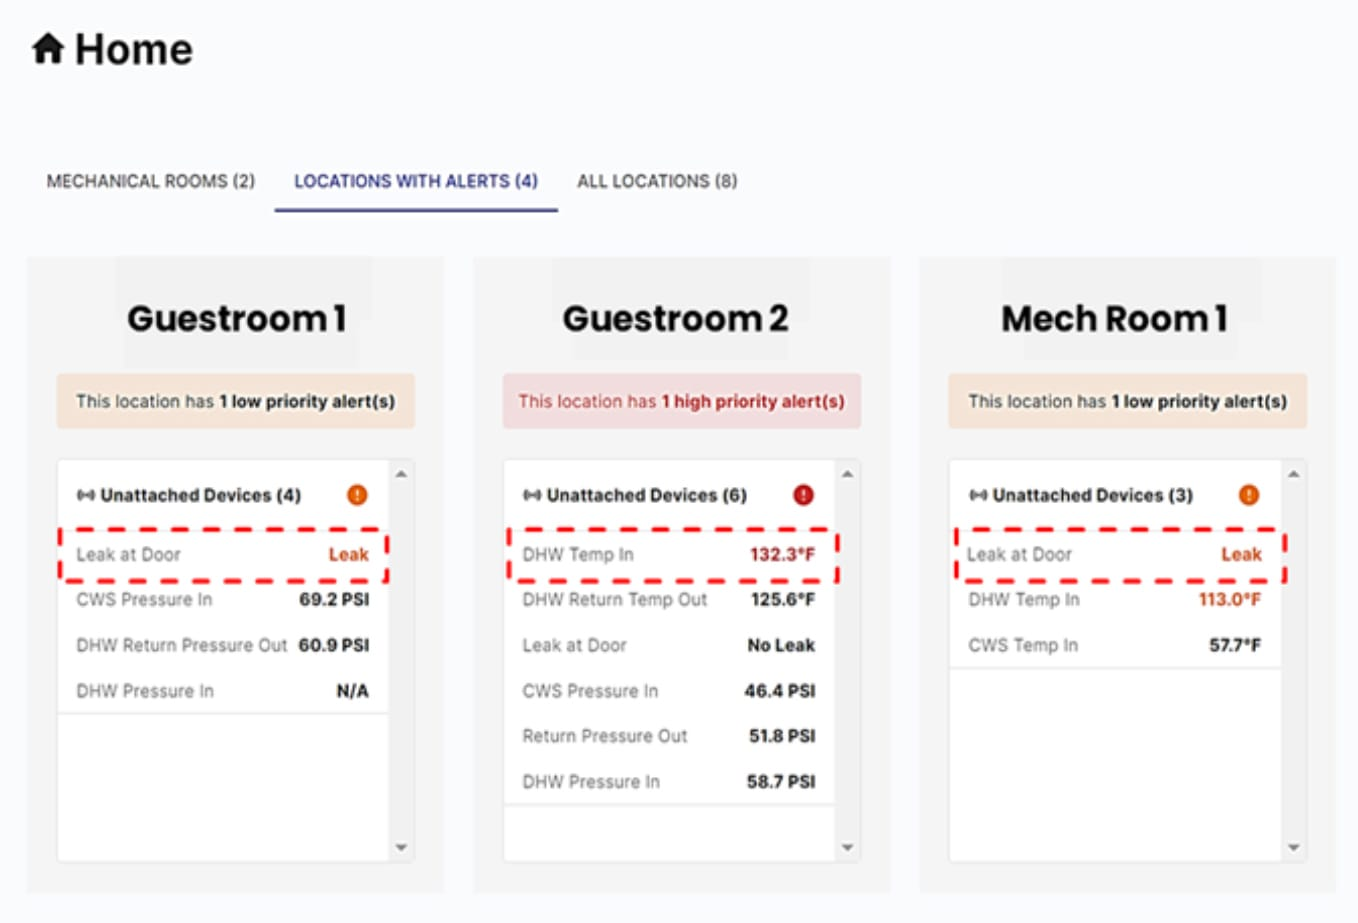Click red alert icon in Guestroom 2

[803, 495]
